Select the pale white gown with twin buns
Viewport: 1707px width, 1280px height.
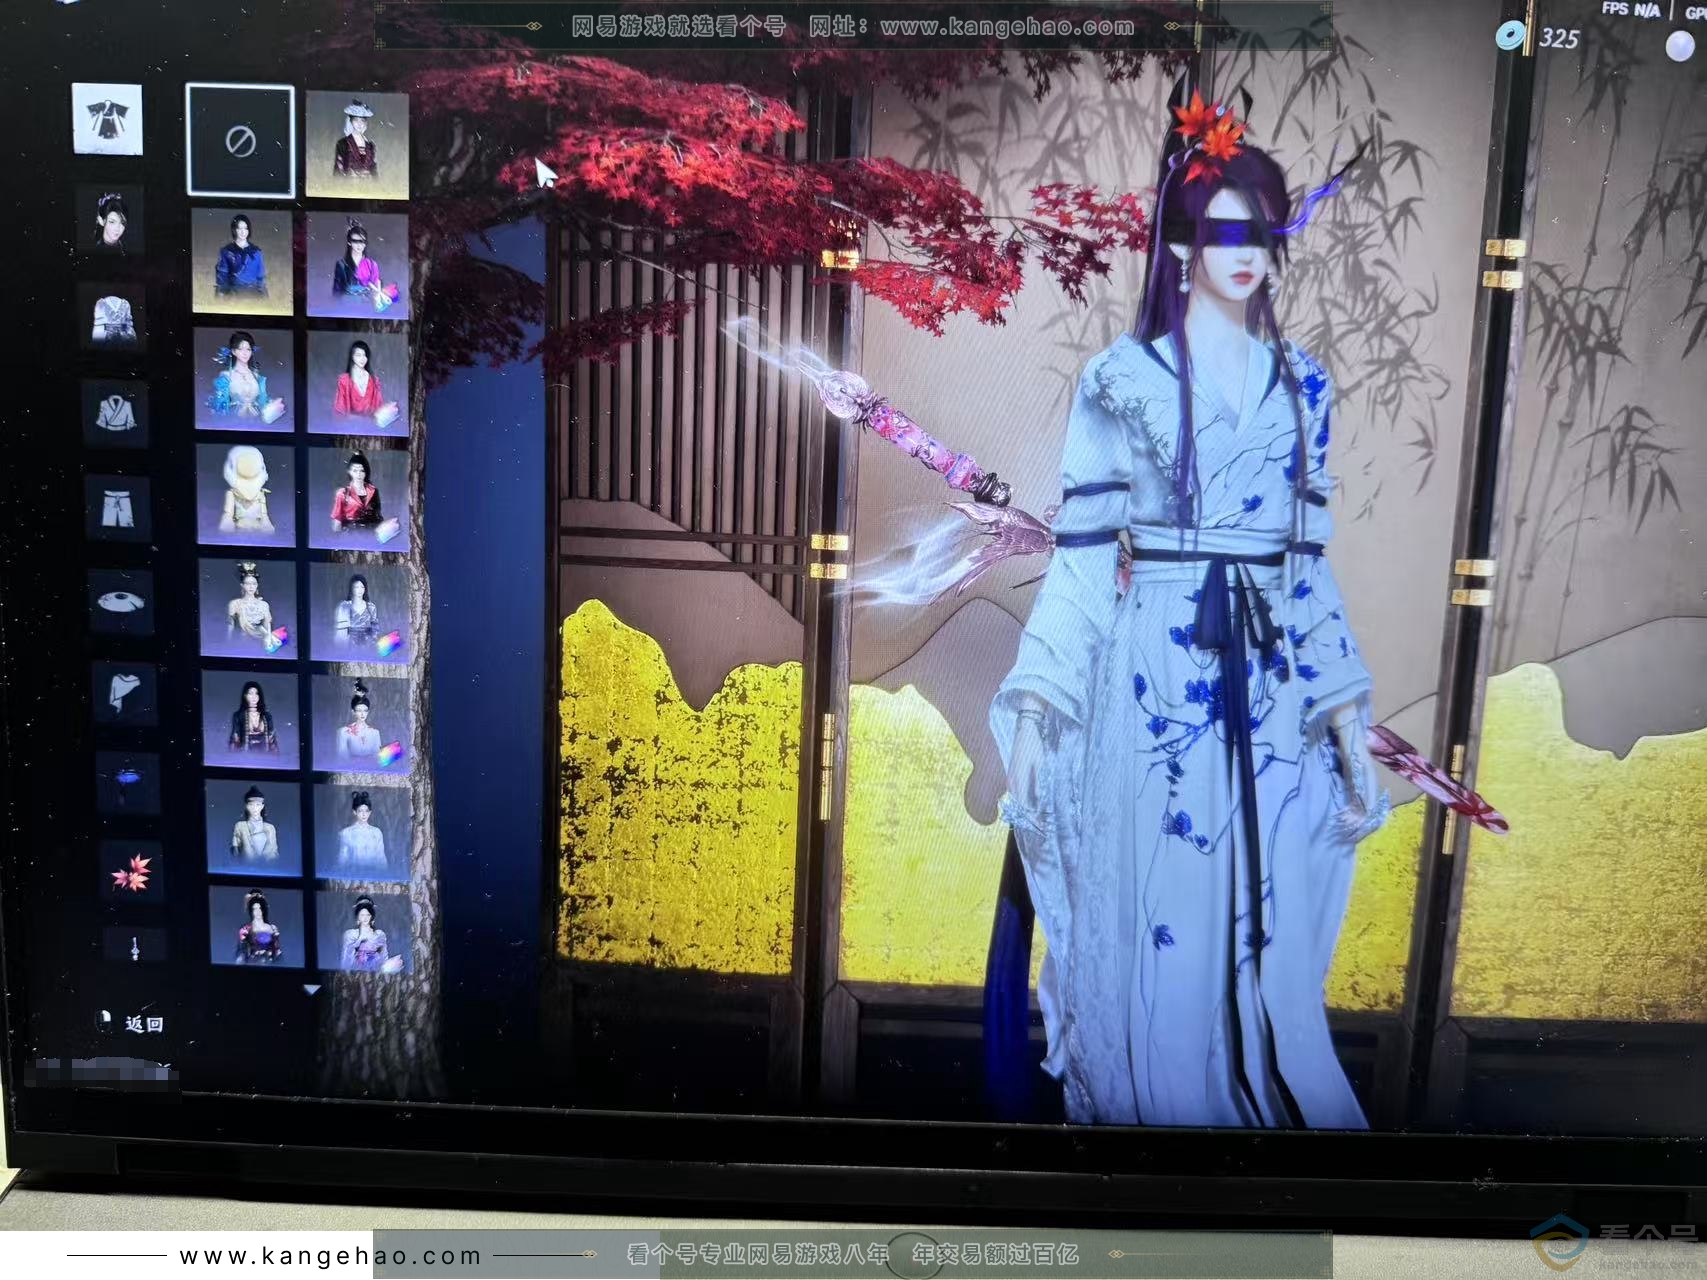[363, 832]
